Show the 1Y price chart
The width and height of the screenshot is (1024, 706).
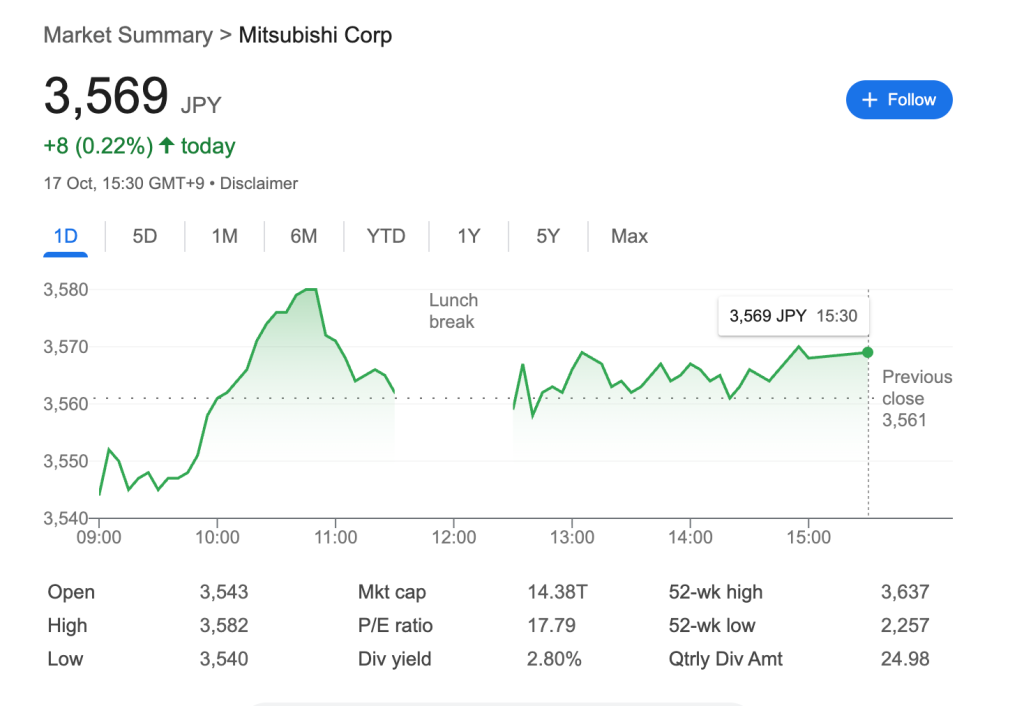tap(469, 237)
